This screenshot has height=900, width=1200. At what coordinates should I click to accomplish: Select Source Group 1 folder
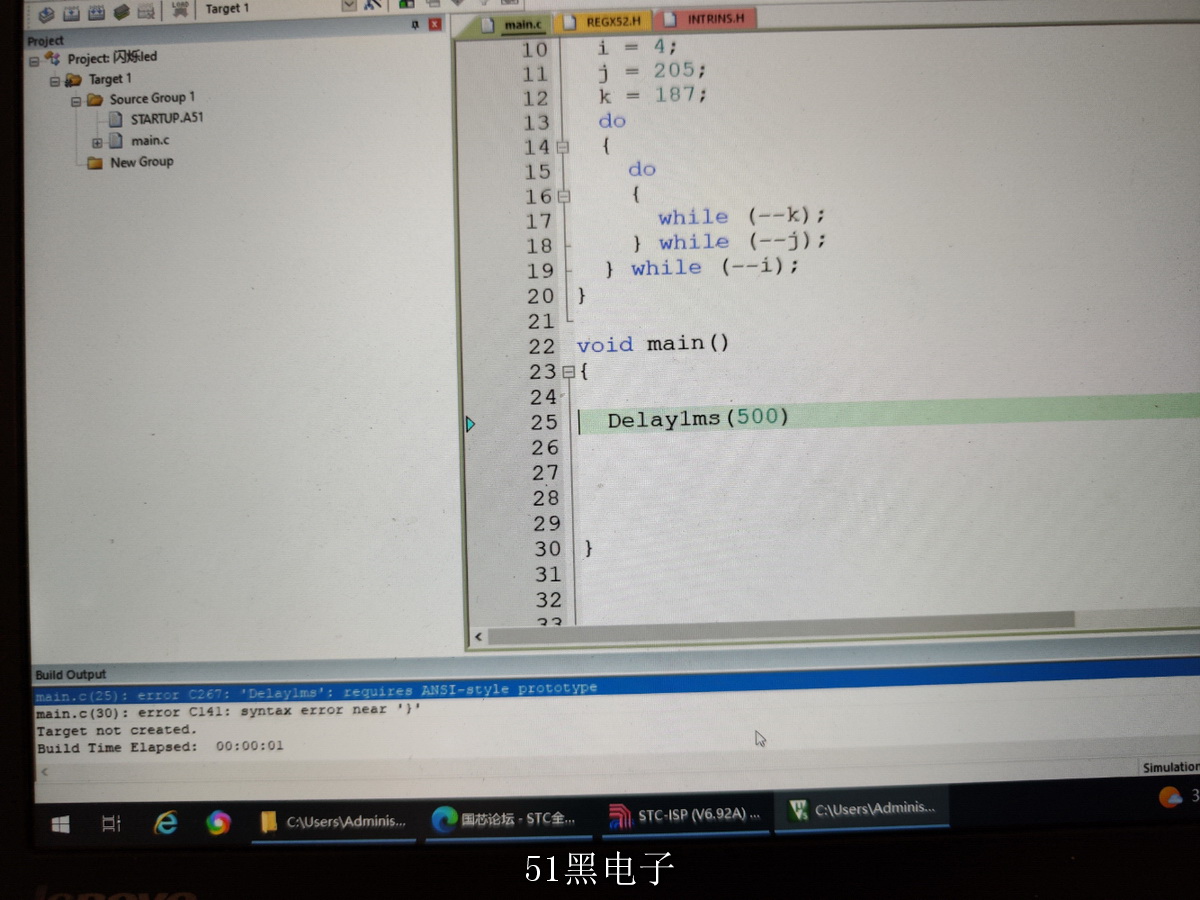[152, 98]
